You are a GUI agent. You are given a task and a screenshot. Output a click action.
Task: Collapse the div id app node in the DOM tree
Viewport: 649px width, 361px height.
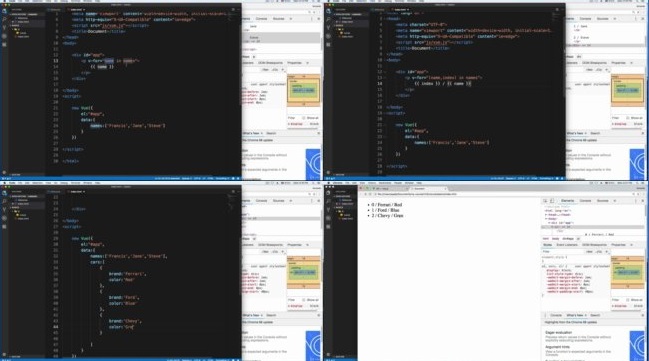point(549,223)
